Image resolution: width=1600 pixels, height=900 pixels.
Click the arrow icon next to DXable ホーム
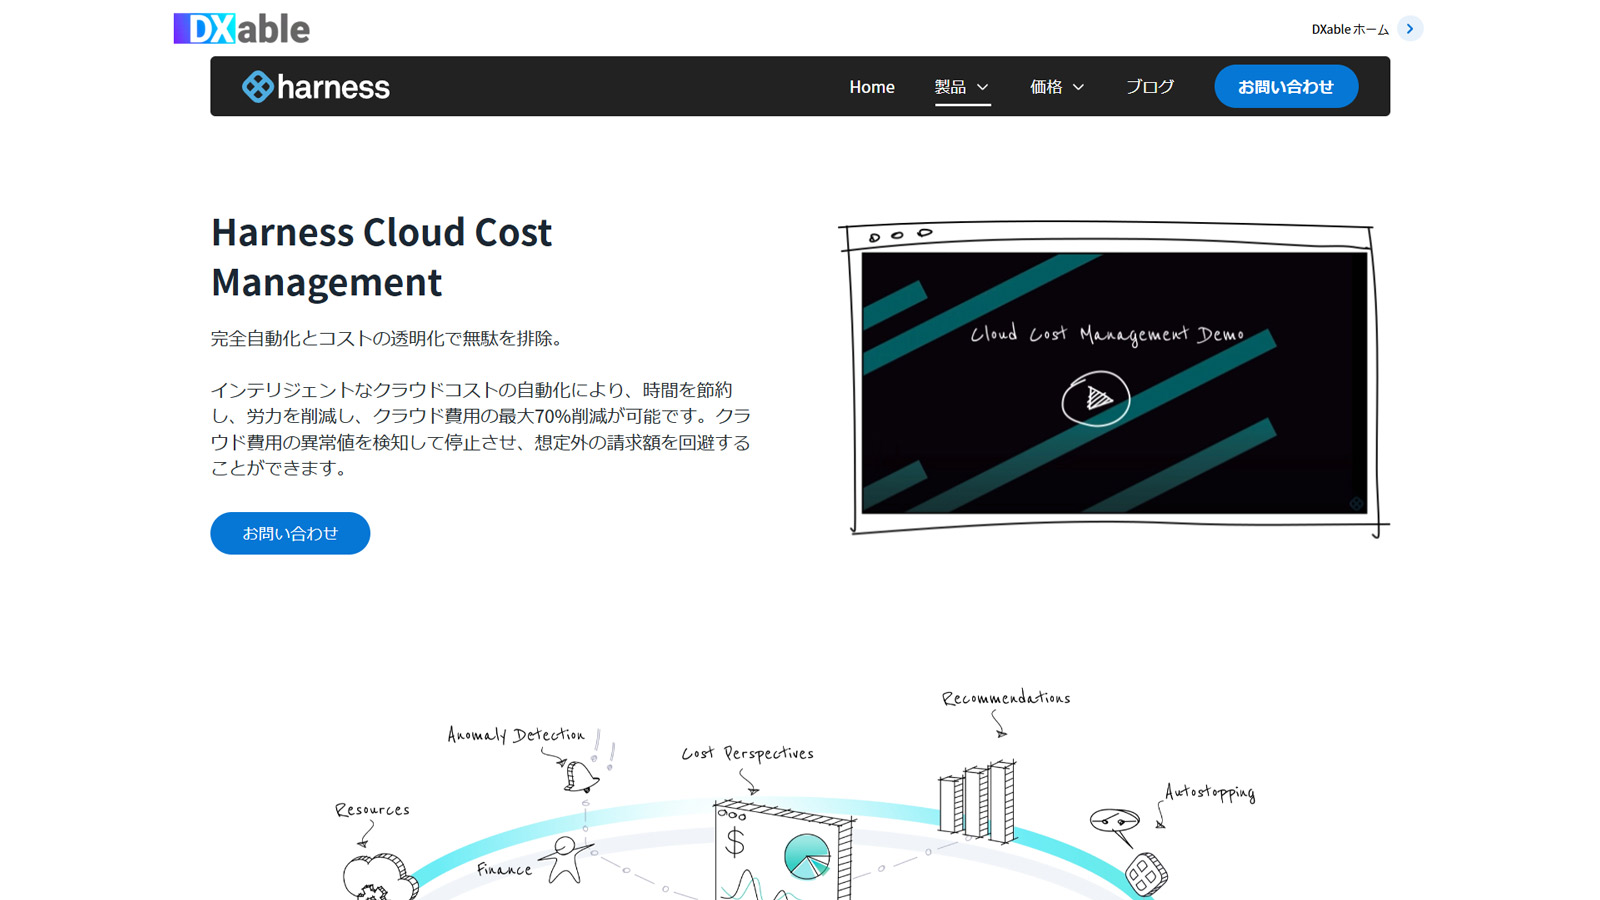point(1410,29)
